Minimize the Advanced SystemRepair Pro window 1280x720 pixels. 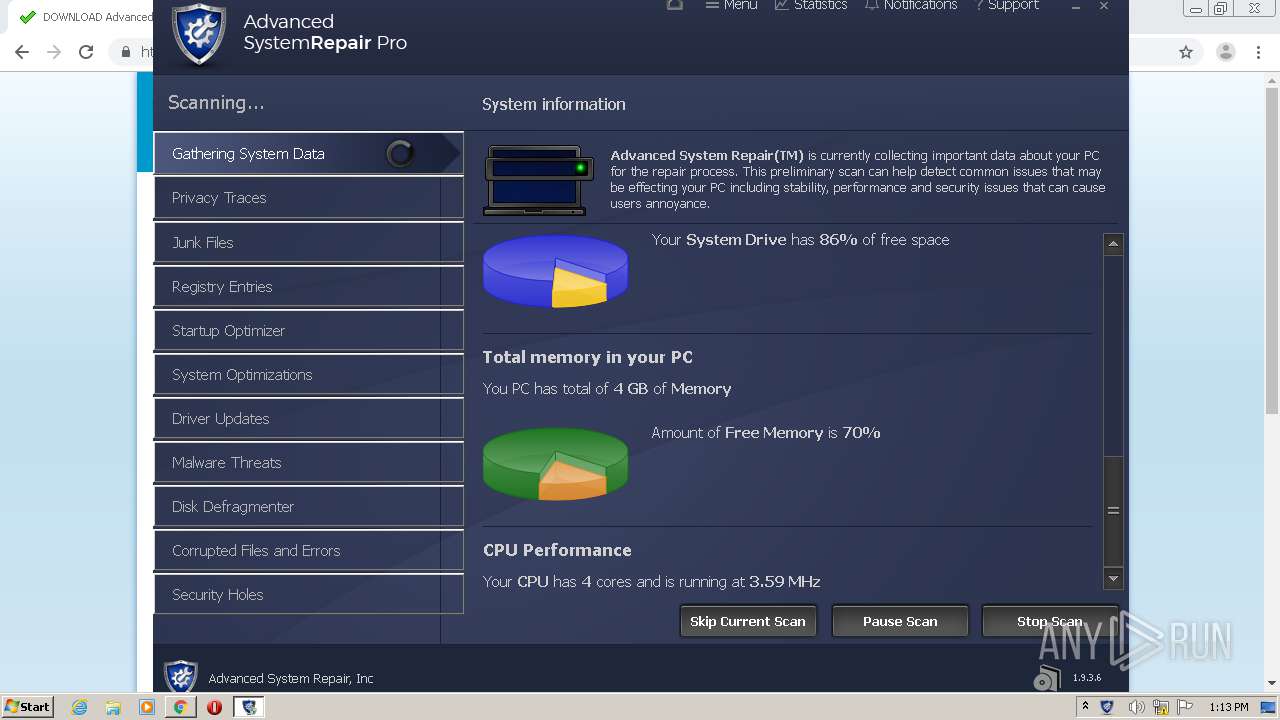[x=1076, y=6]
